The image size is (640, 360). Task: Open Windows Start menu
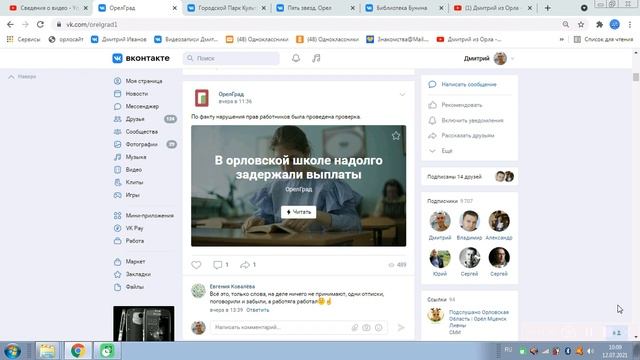click(13, 351)
